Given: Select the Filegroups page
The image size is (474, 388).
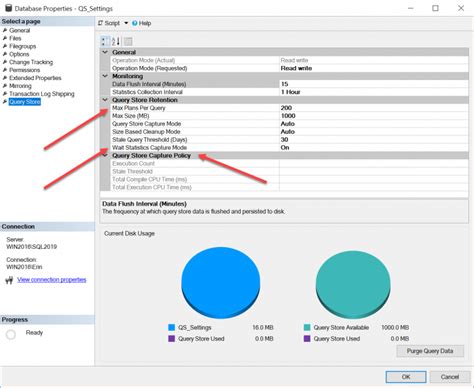Looking at the screenshot, I should (22, 46).
